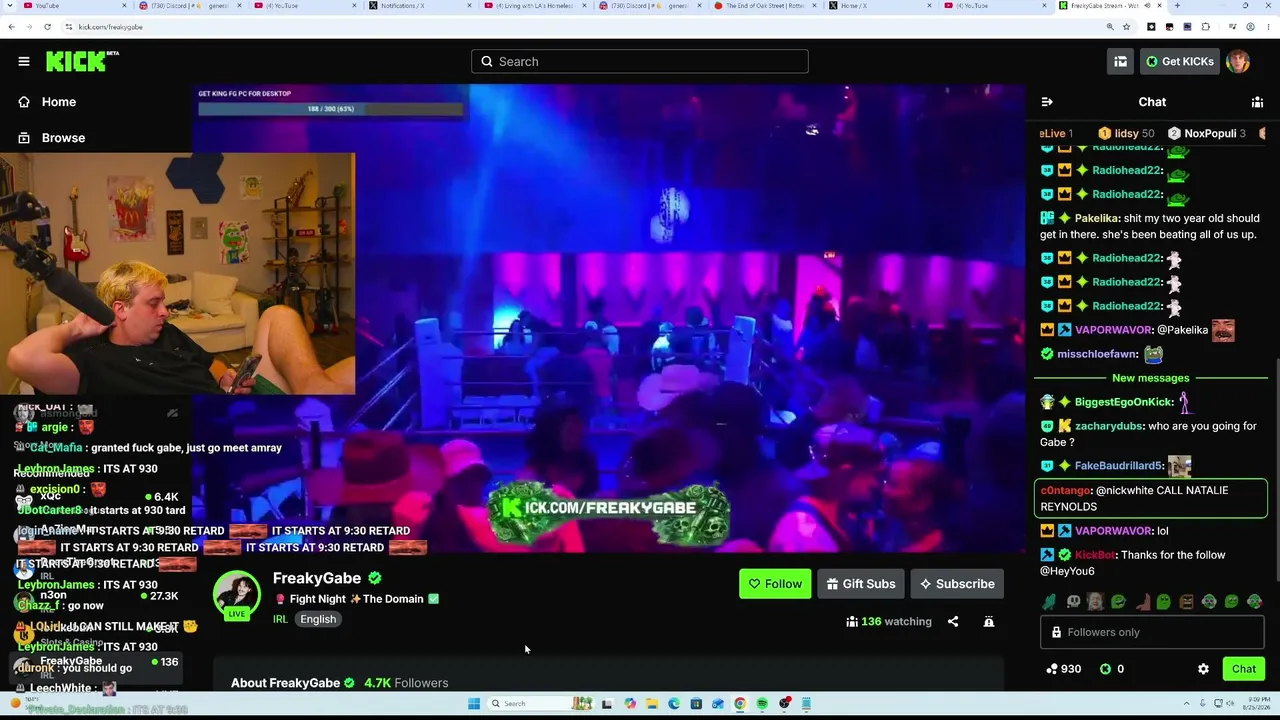
Task: Show hidden system tray icons
Action: pos(1188,704)
